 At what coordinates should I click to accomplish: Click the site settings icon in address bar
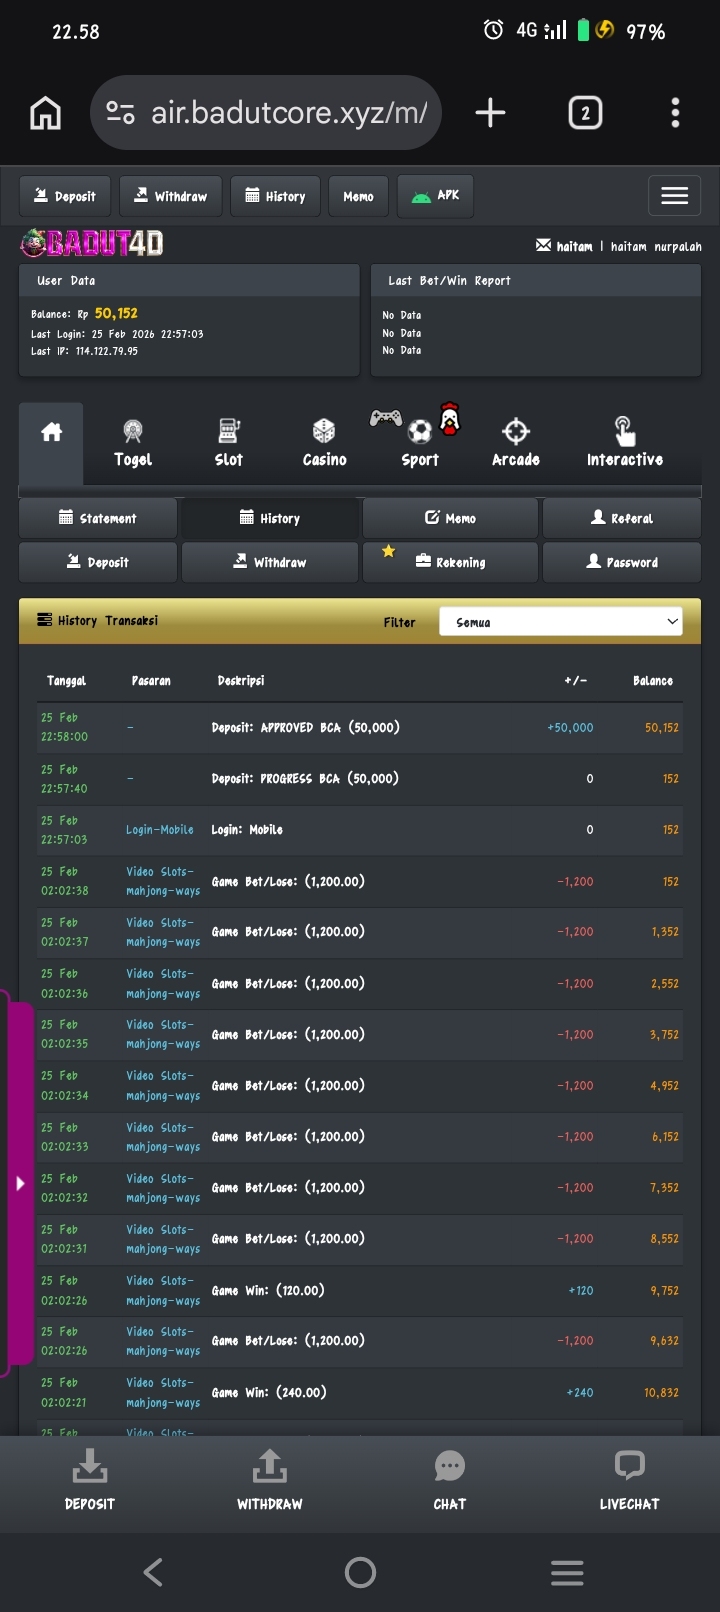point(121,113)
